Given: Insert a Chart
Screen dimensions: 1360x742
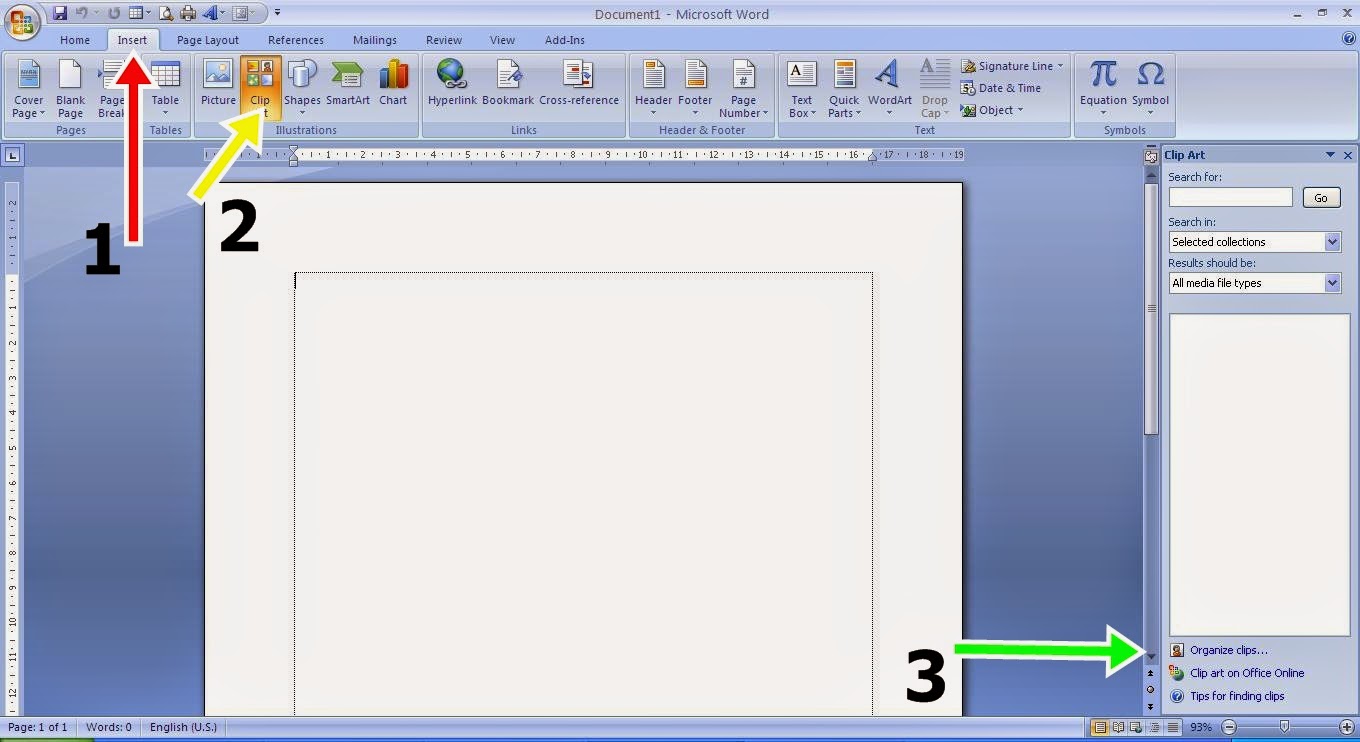Looking at the screenshot, I should point(393,83).
